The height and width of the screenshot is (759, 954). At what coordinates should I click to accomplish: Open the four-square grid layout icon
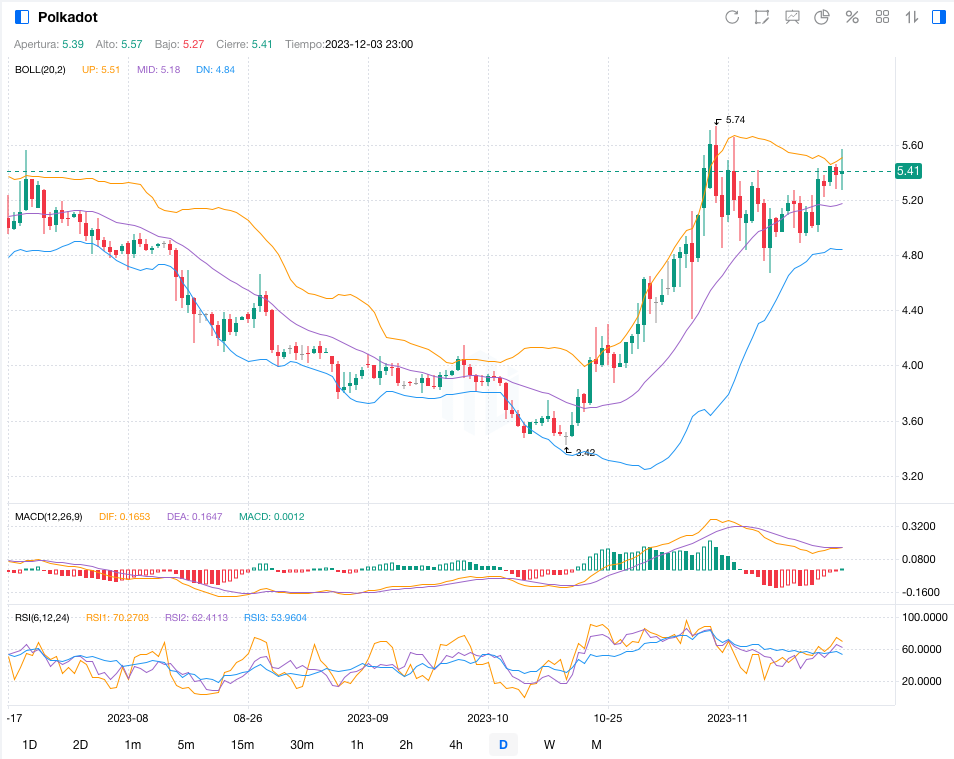(x=882, y=17)
